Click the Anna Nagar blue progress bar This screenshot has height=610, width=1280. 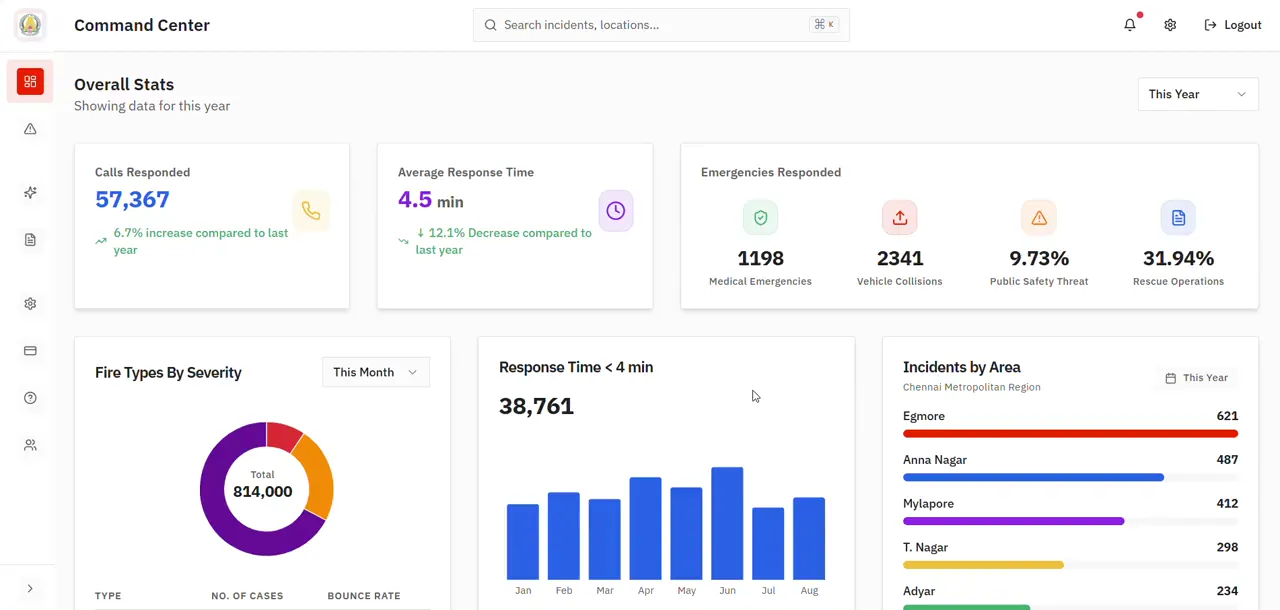(x=1033, y=478)
